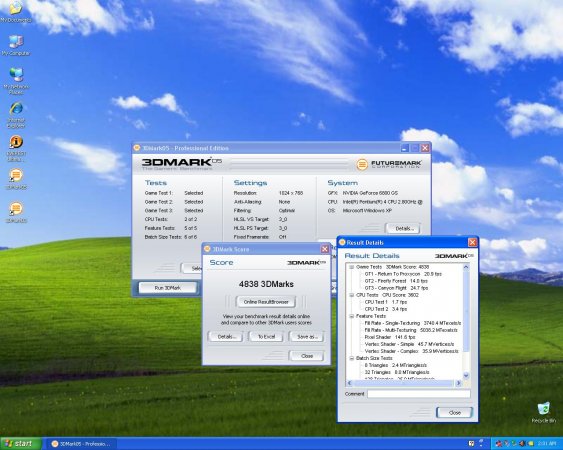Select 32 Triangles row
This screenshot has height=450, width=563.
tap(397, 372)
